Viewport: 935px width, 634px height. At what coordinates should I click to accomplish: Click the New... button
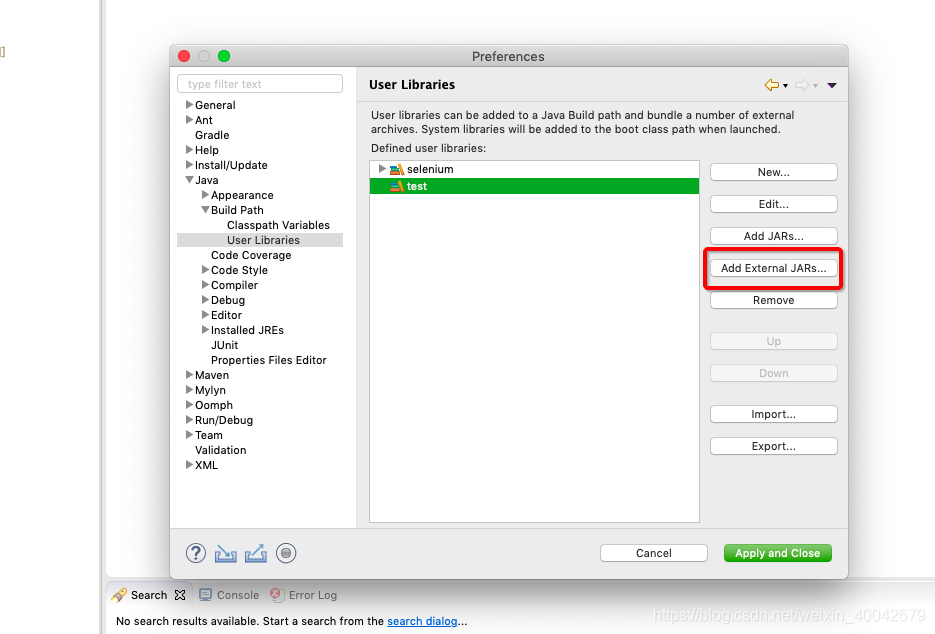773,172
